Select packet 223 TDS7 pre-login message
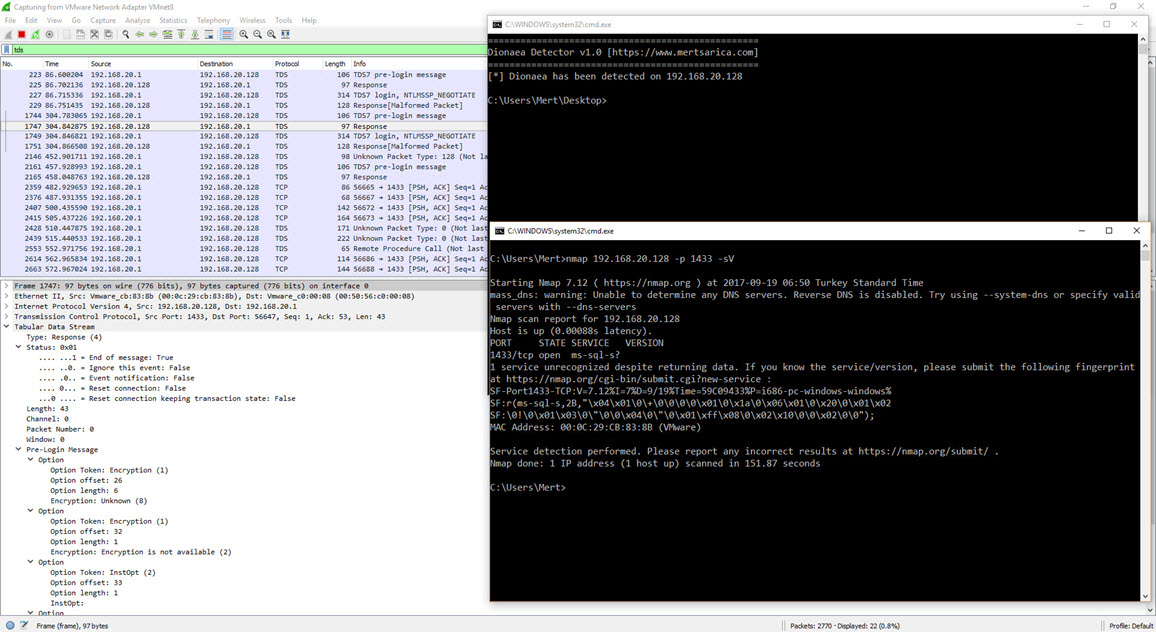The image size is (1156, 632). (x=244, y=74)
